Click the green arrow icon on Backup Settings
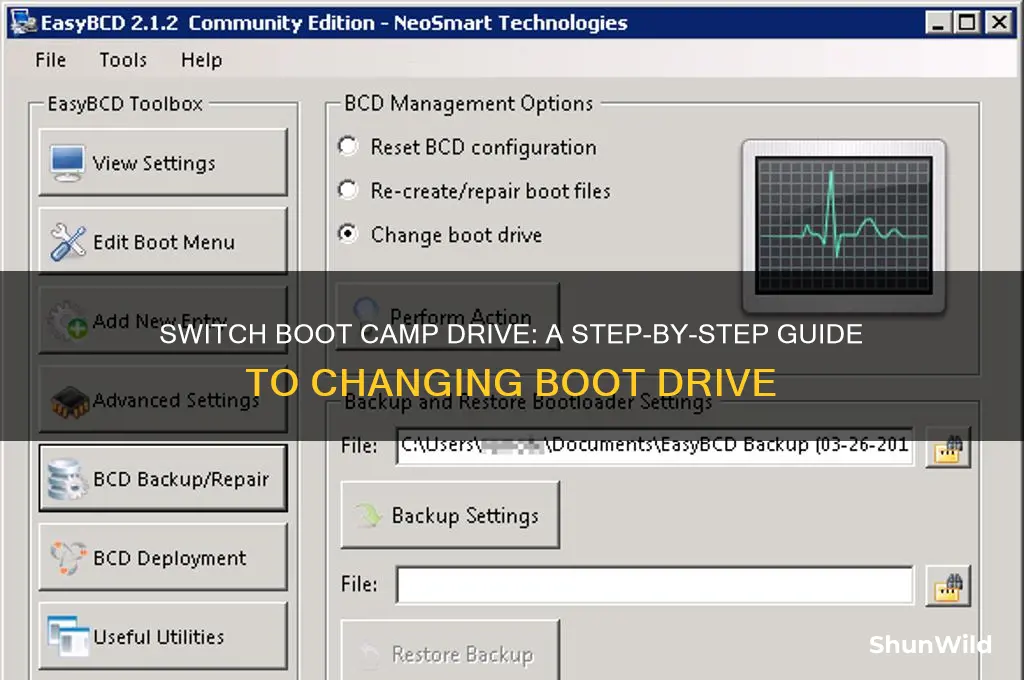Viewport: 1024px width, 680px height. click(x=370, y=515)
